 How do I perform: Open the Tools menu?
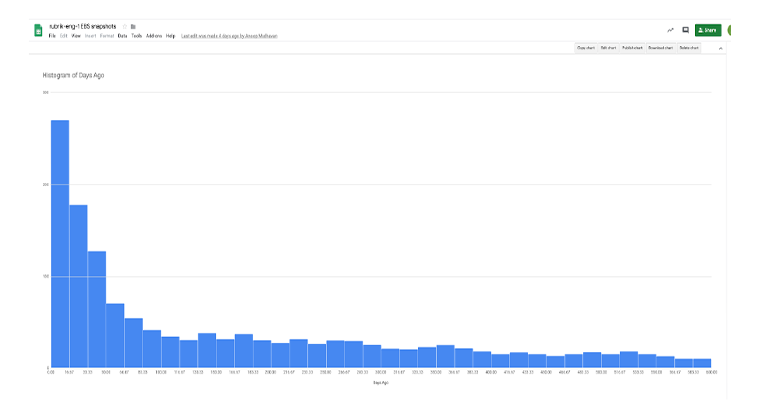point(137,36)
